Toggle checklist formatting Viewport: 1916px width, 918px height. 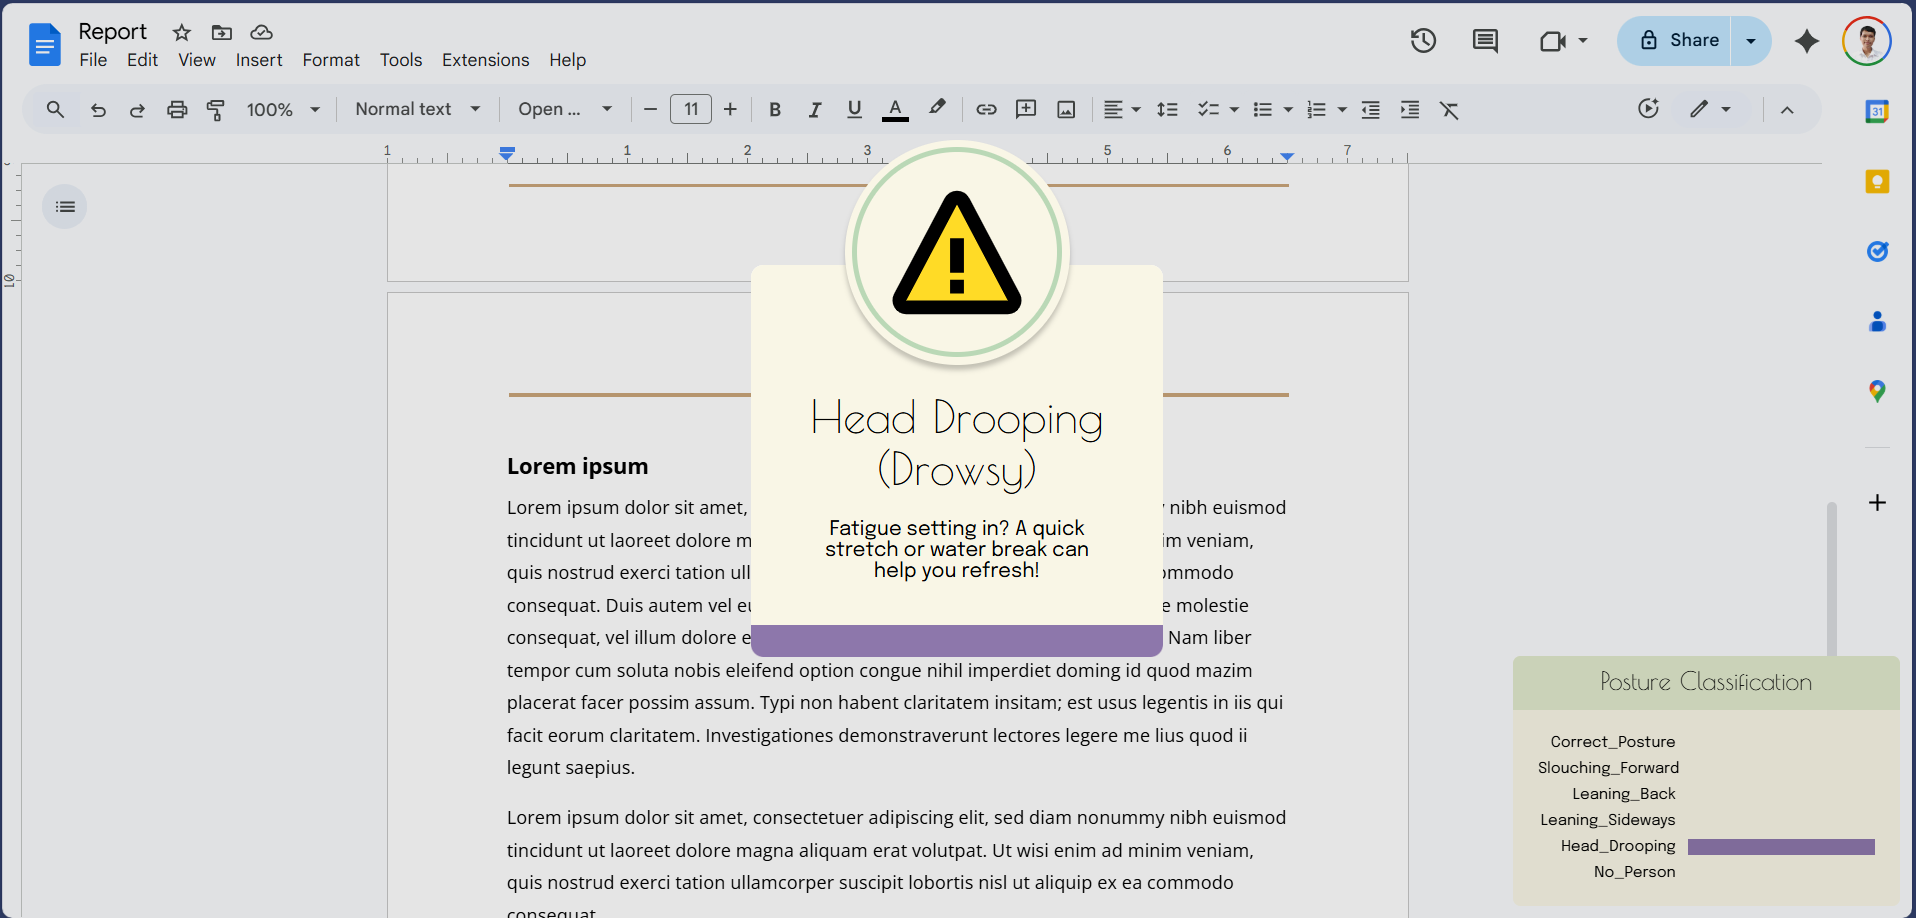click(1208, 109)
